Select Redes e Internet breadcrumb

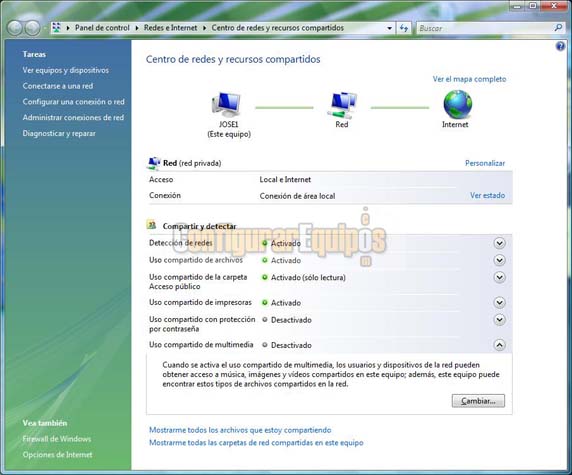point(170,28)
